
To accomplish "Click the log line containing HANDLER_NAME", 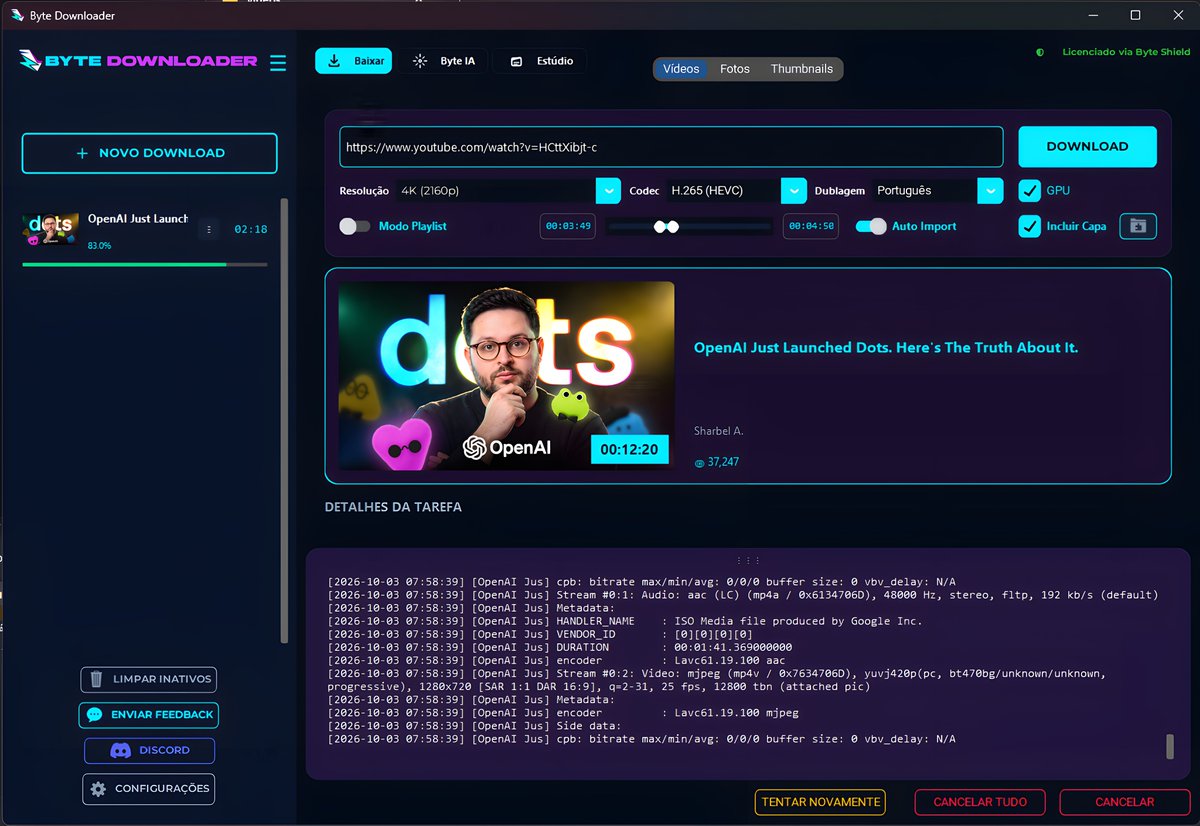I will coord(625,621).
